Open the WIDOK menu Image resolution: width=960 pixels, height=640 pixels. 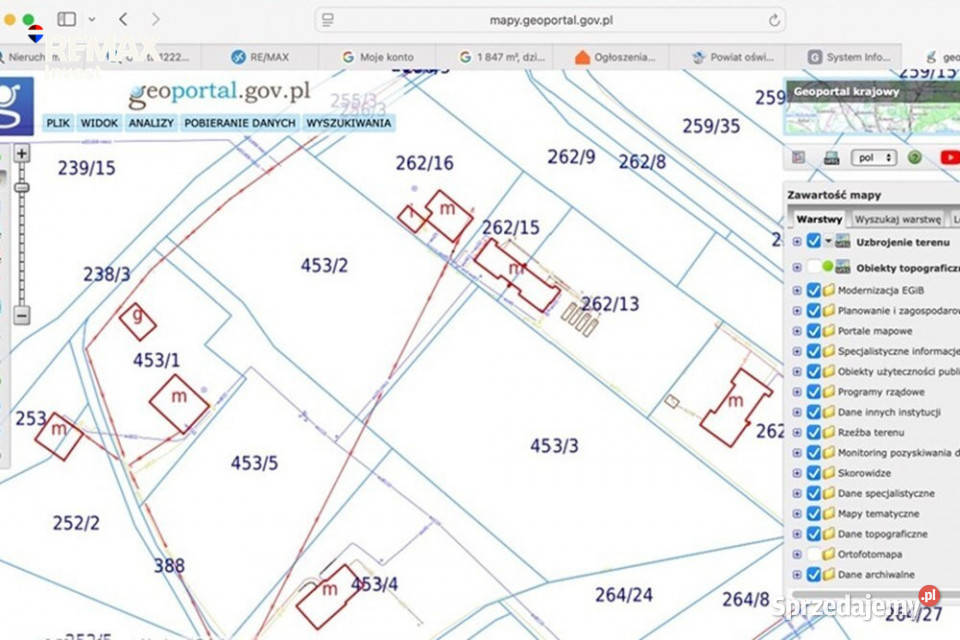[99, 123]
